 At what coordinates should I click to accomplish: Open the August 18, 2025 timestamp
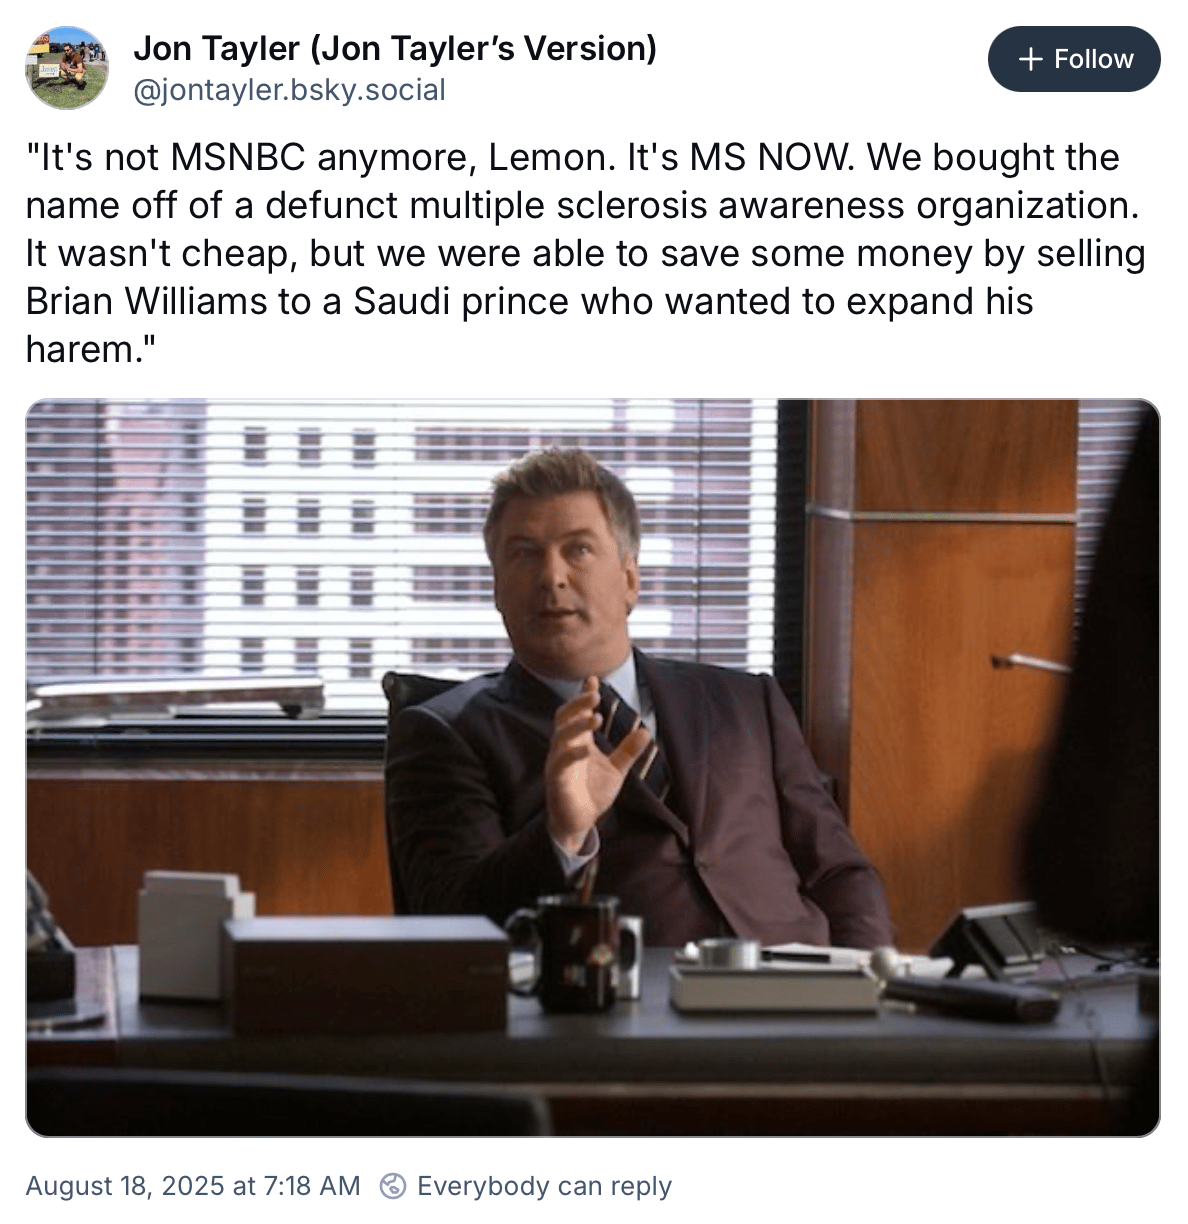click(193, 1186)
